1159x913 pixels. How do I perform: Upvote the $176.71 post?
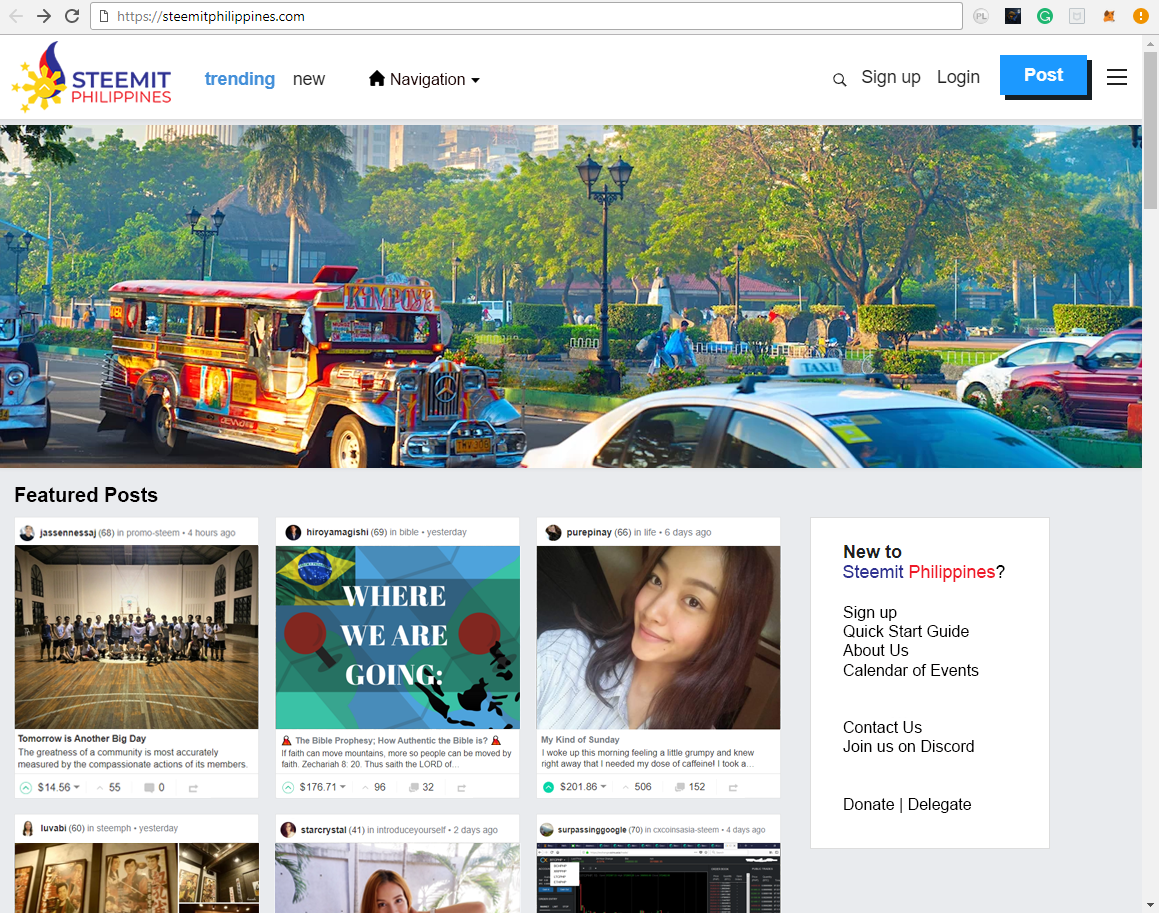pyautogui.click(x=288, y=788)
